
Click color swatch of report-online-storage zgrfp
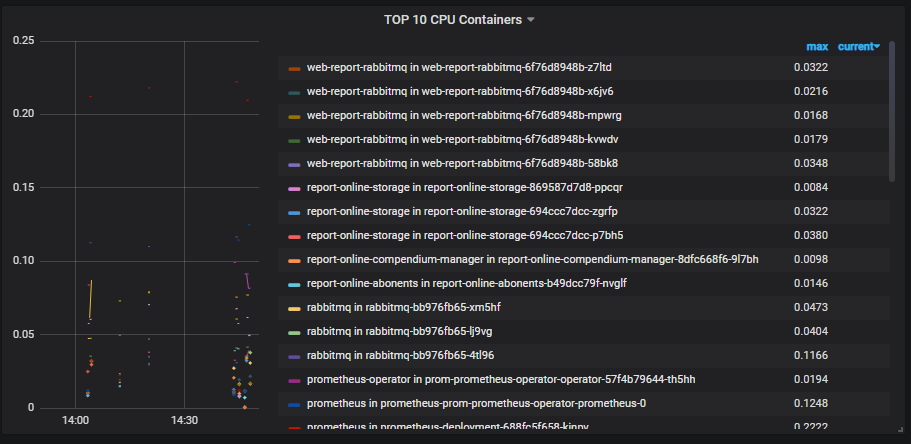pyautogui.click(x=294, y=213)
